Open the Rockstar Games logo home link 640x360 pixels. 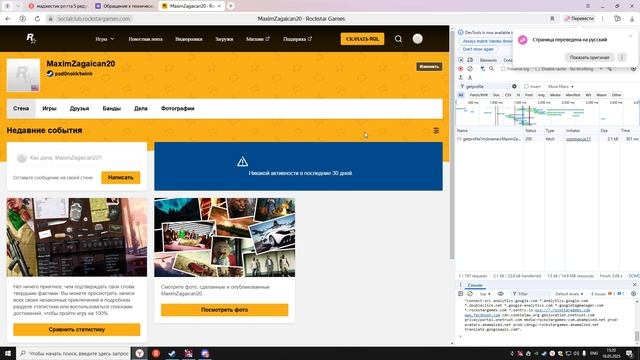(31, 39)
